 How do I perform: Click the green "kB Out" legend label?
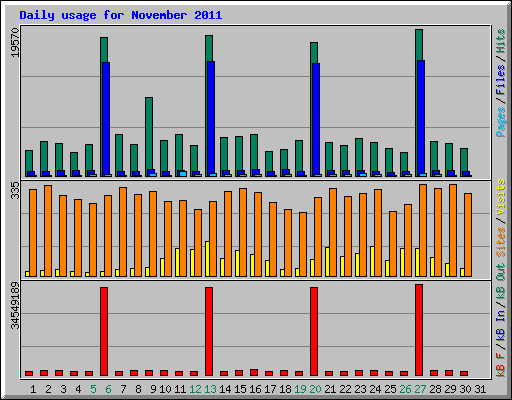click(501, 281)
